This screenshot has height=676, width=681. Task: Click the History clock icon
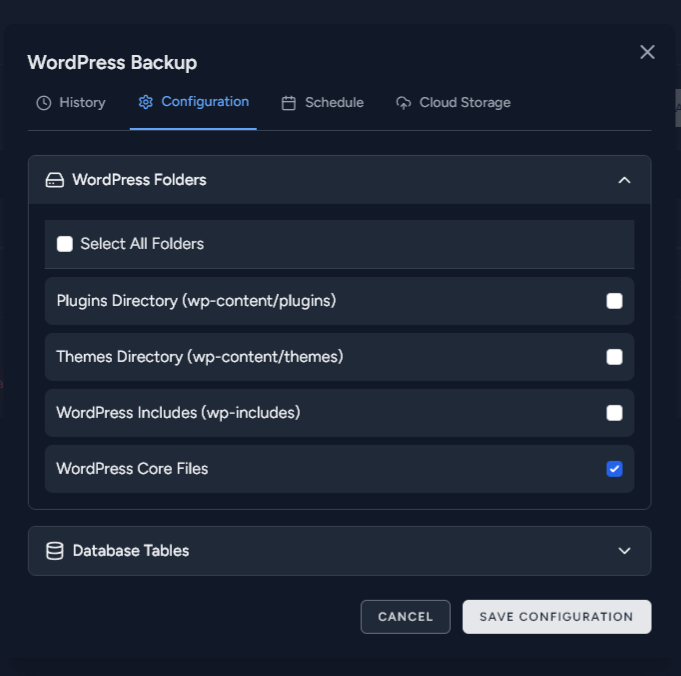click(44, 103)
